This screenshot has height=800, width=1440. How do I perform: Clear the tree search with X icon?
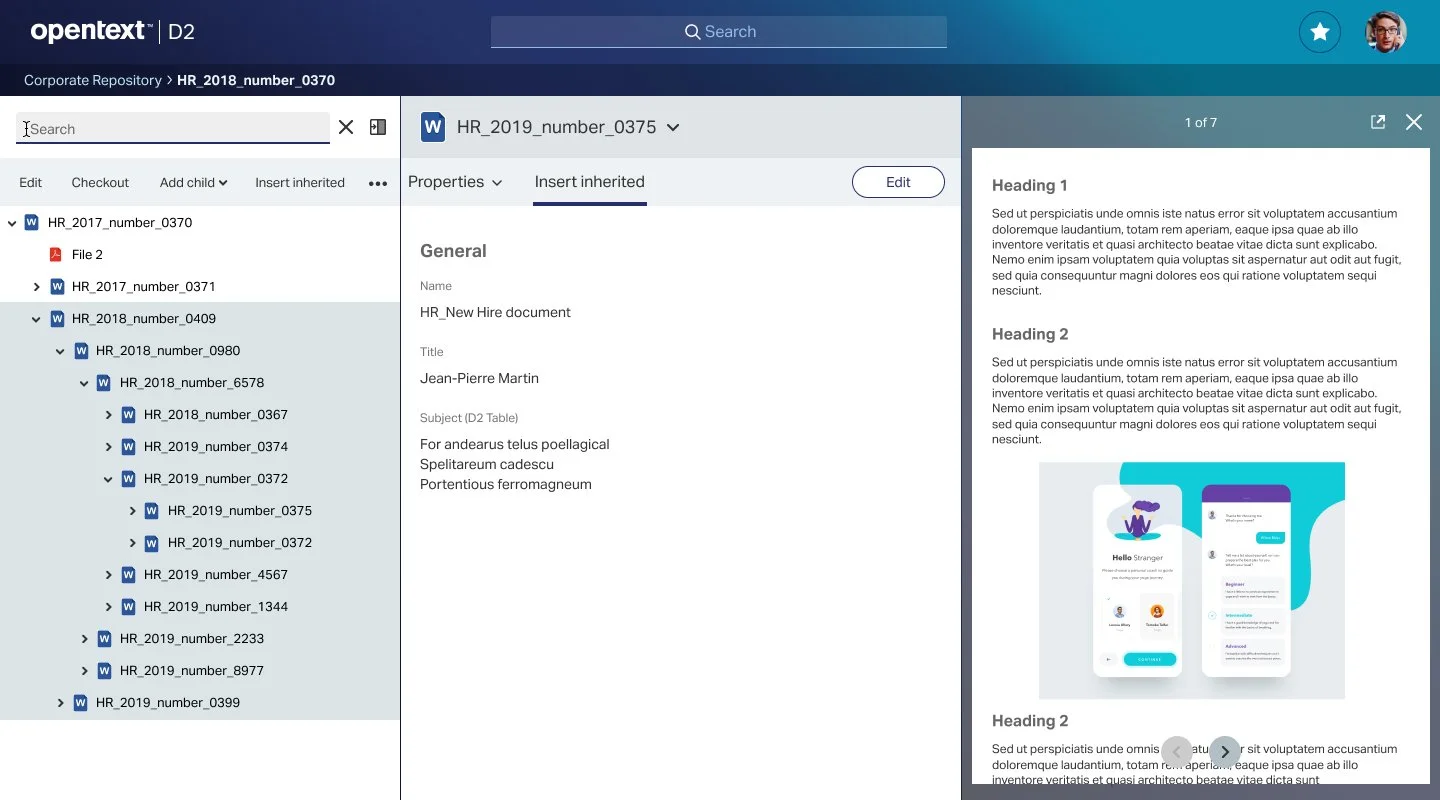pos(346,127)
